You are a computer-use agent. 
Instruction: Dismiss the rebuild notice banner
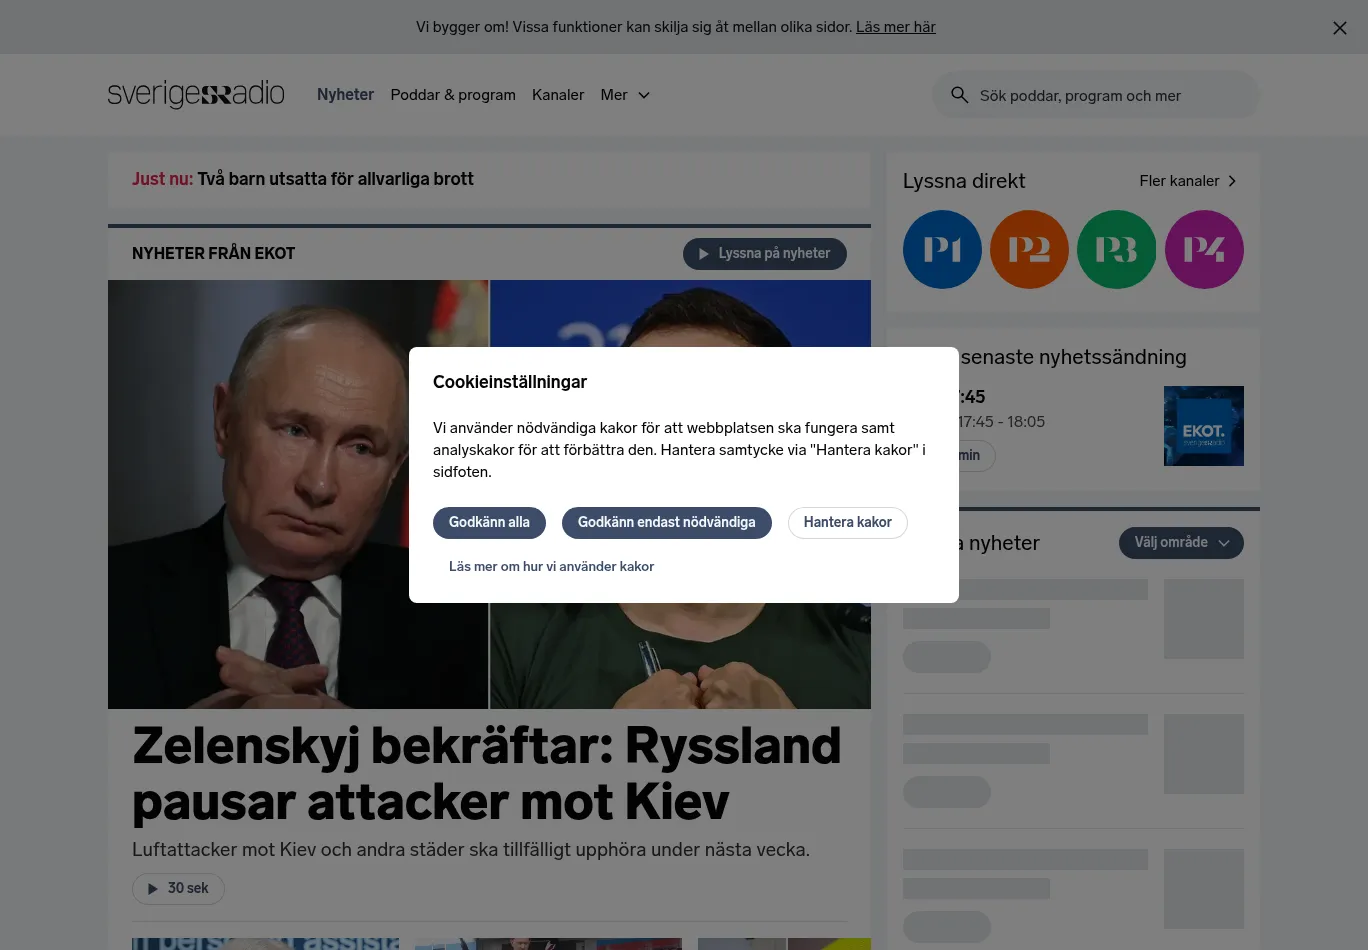coord(1340,28)
